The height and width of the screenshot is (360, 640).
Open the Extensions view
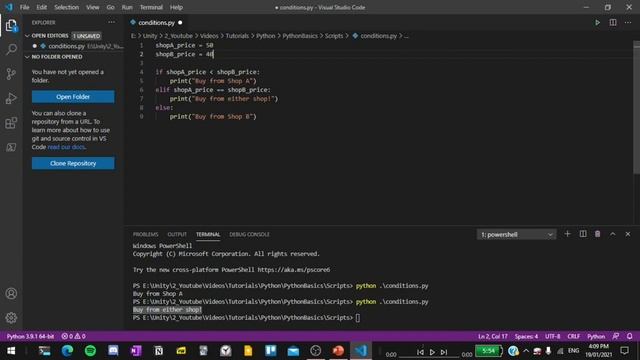pos(11,123)
